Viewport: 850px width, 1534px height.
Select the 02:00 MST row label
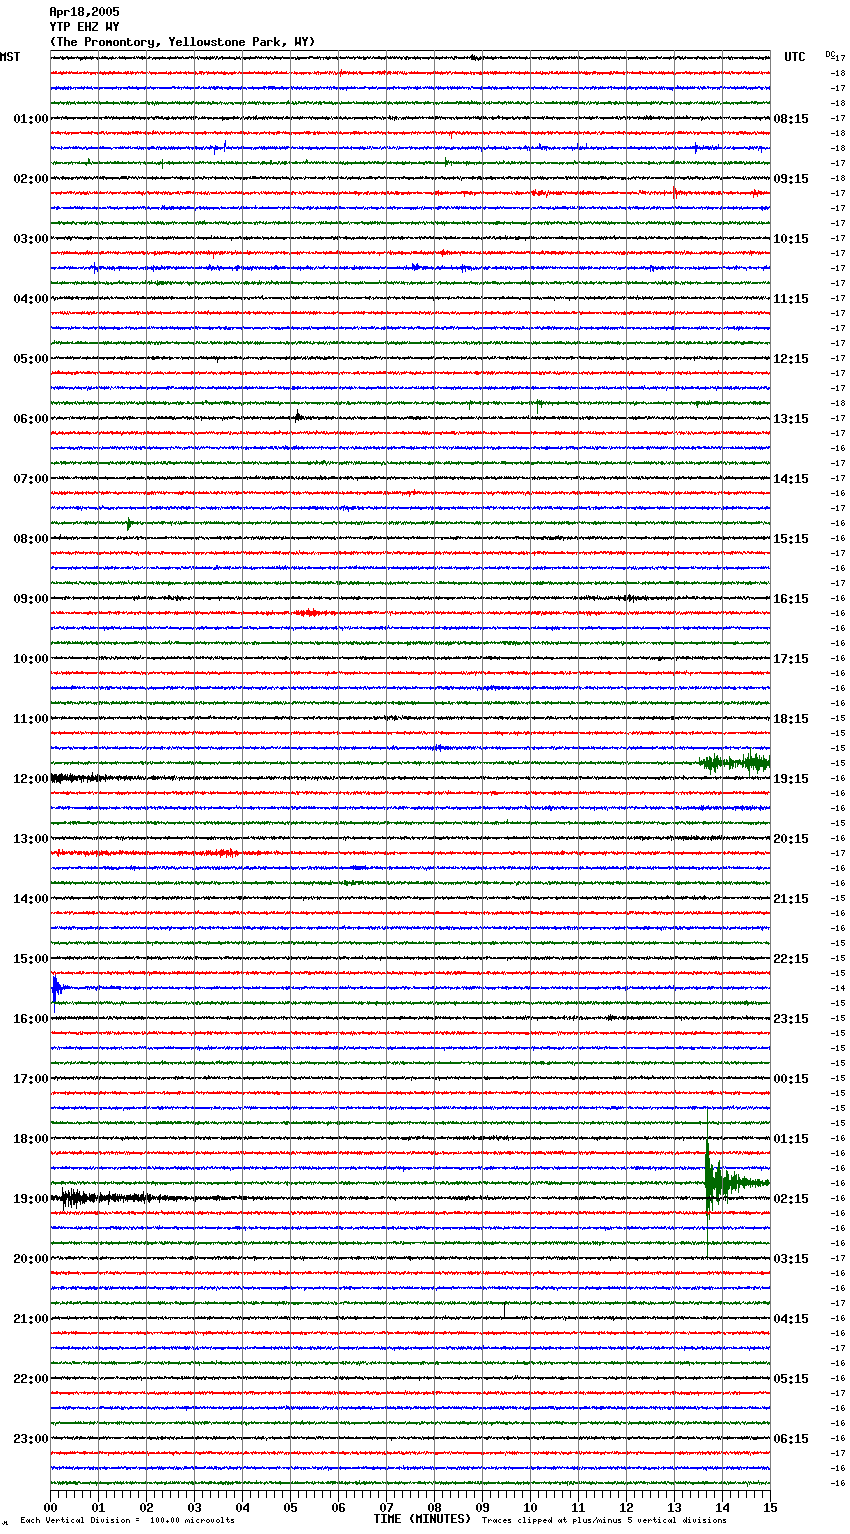coord(31,179)
